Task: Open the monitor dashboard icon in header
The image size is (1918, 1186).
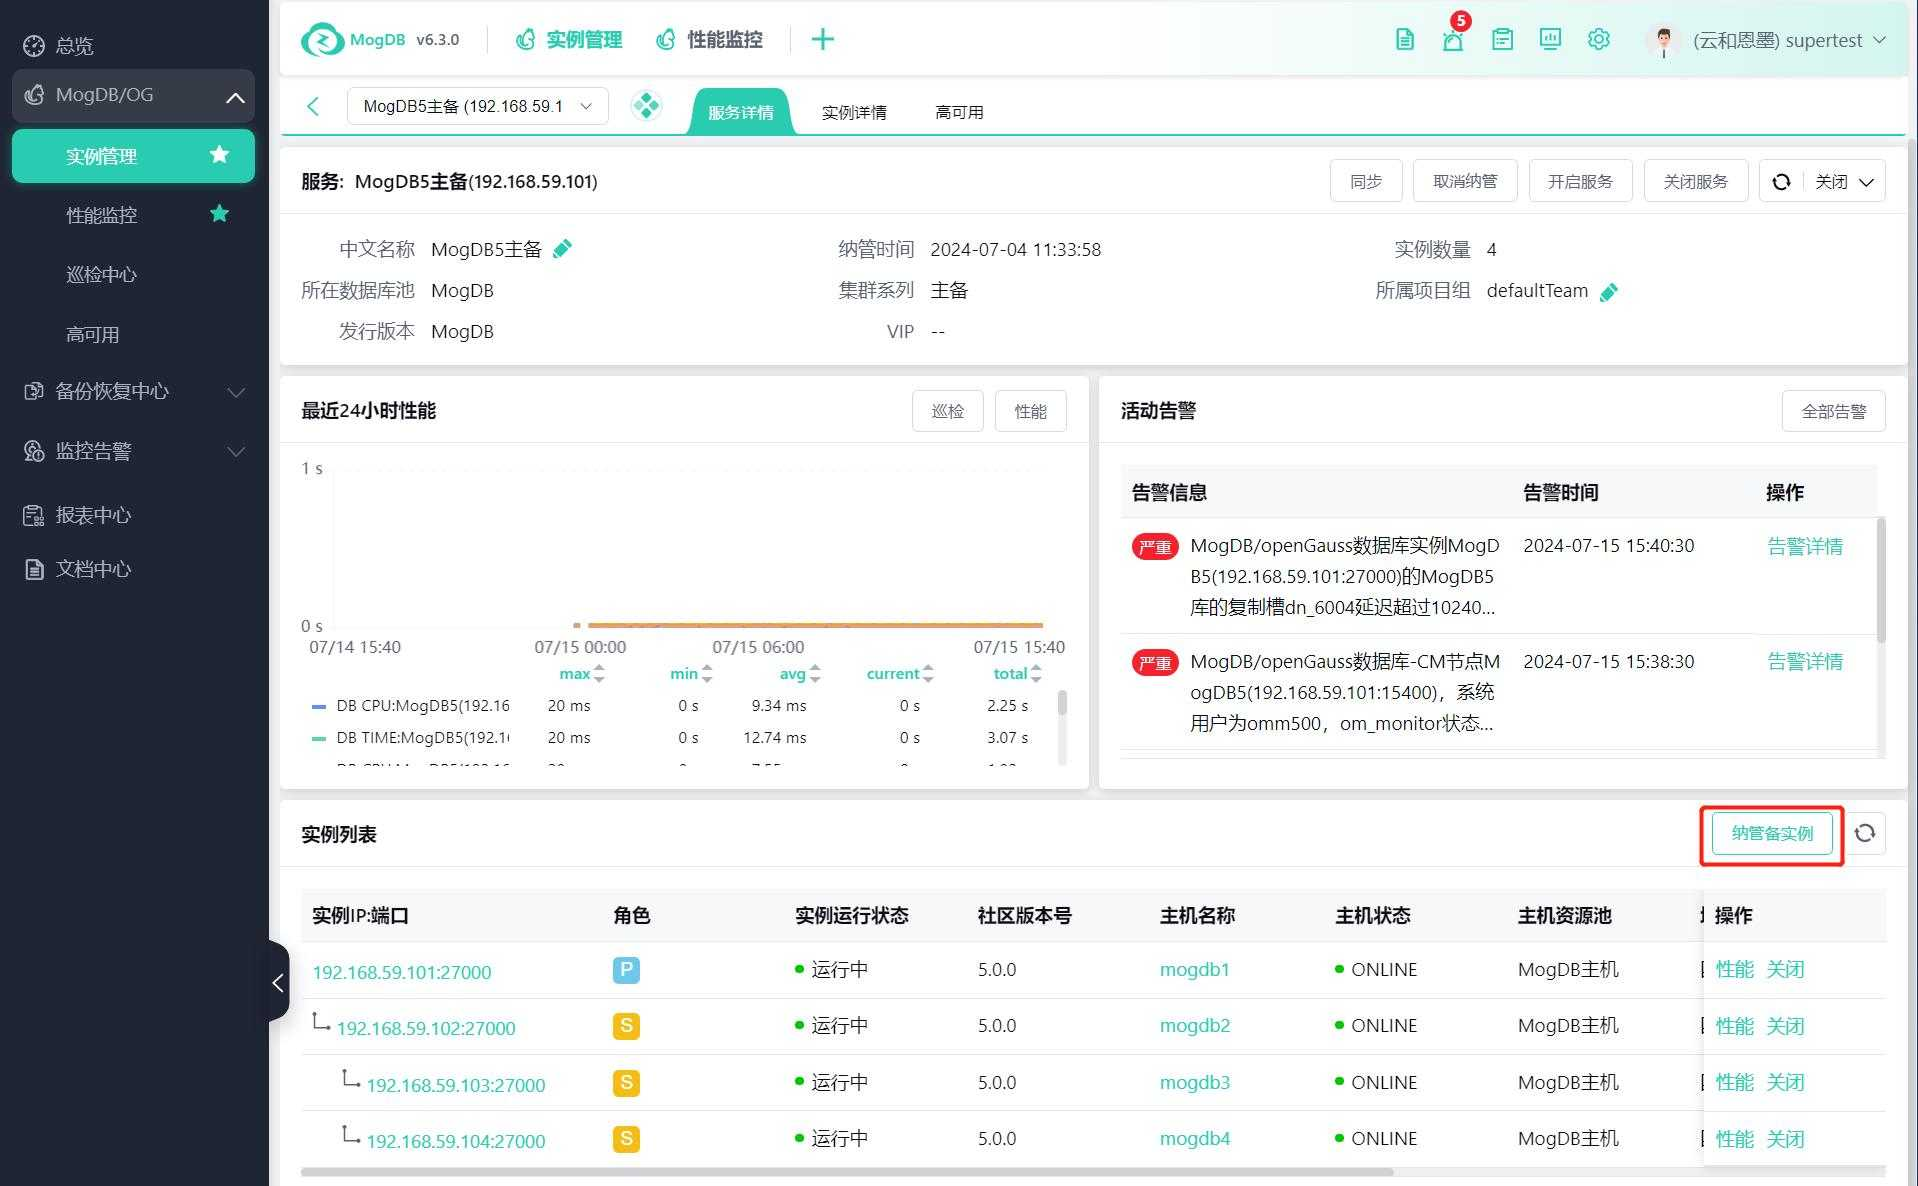Action: (x=1550, y=40)
